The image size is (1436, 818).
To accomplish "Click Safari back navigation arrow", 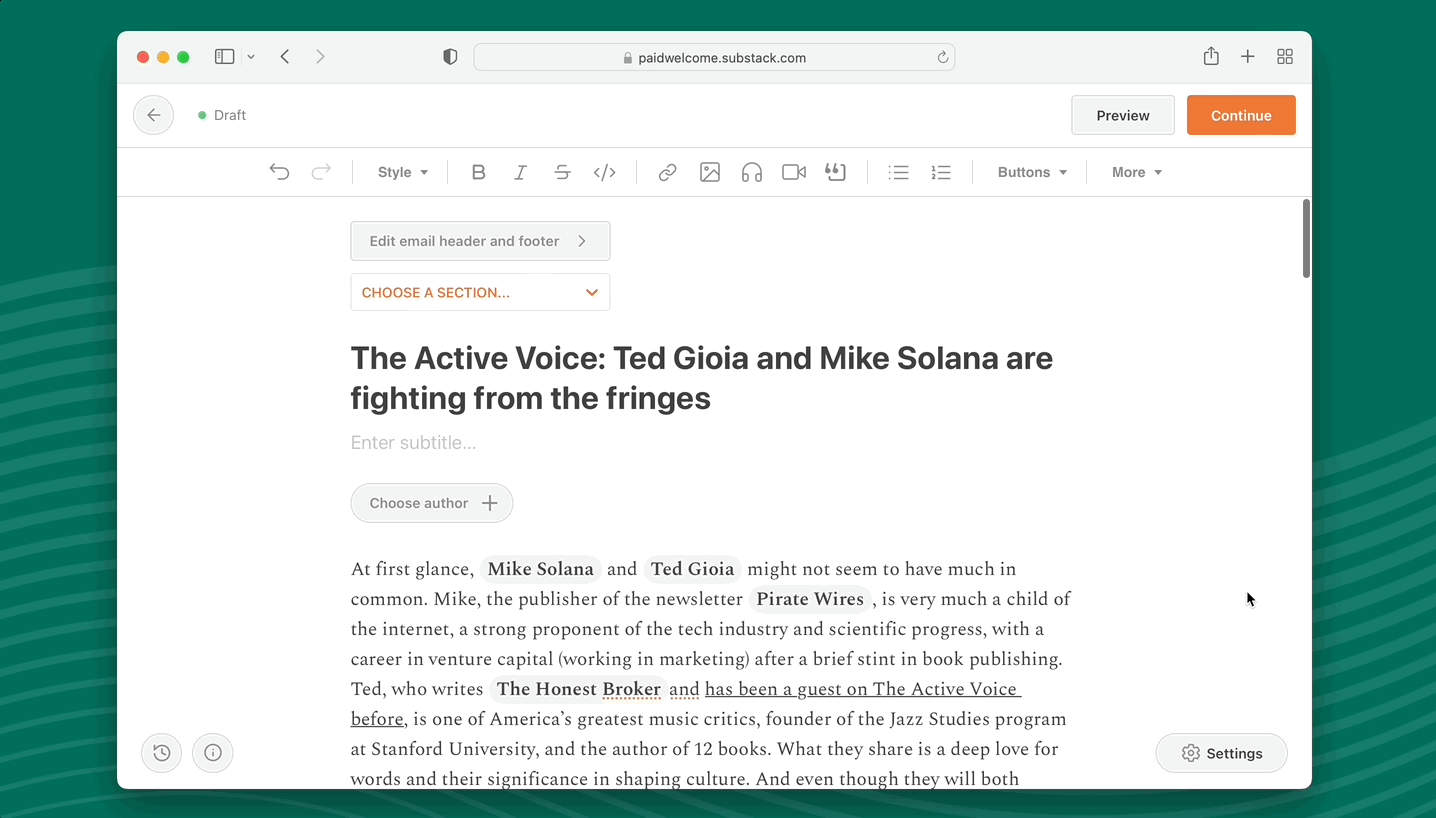I will pyautogui.click(x=285, y=57).
